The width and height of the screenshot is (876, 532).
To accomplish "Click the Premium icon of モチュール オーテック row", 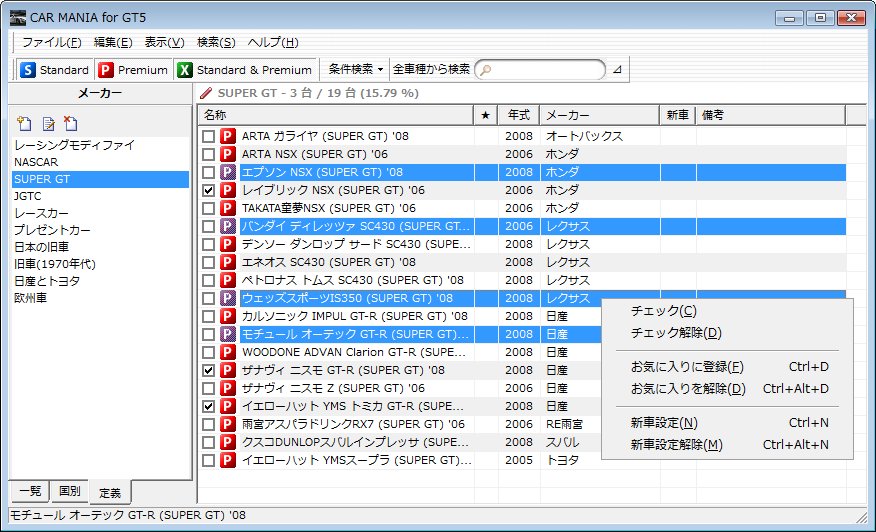I will coord(227,334).
